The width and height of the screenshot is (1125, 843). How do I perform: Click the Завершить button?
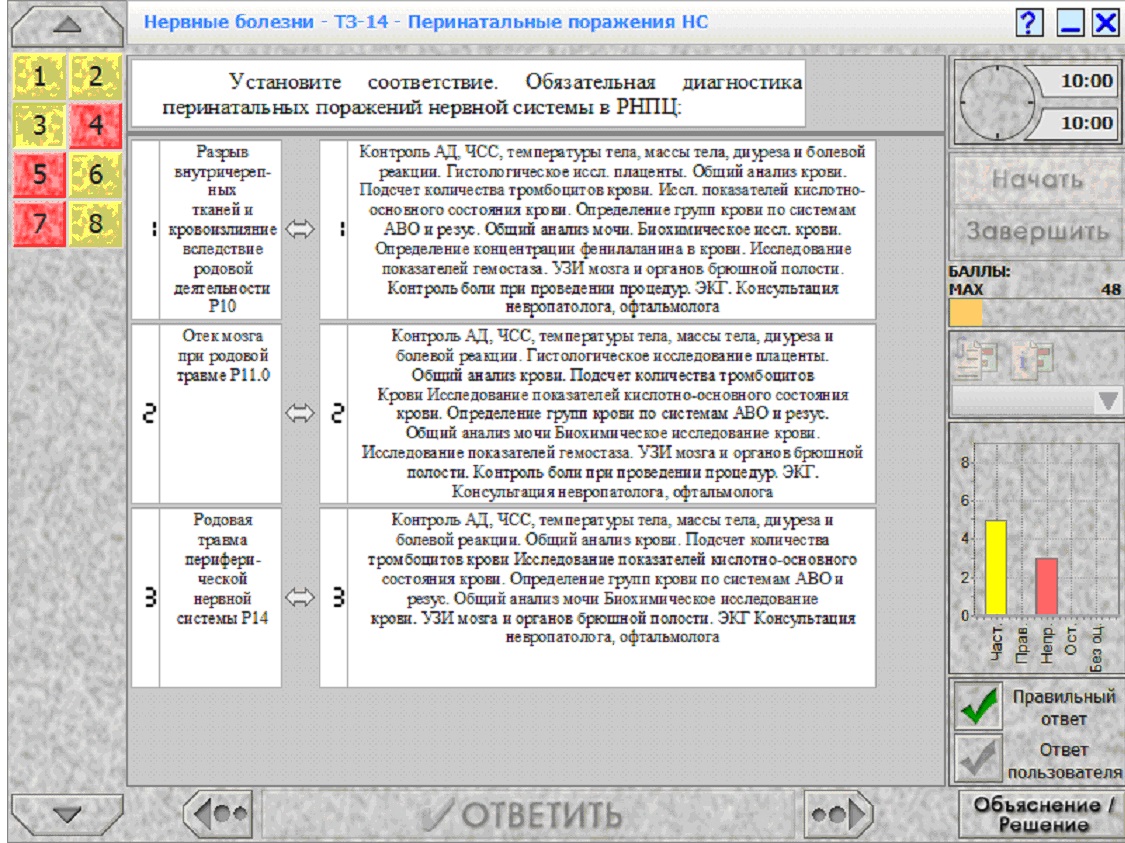[x=1037, y=232]
